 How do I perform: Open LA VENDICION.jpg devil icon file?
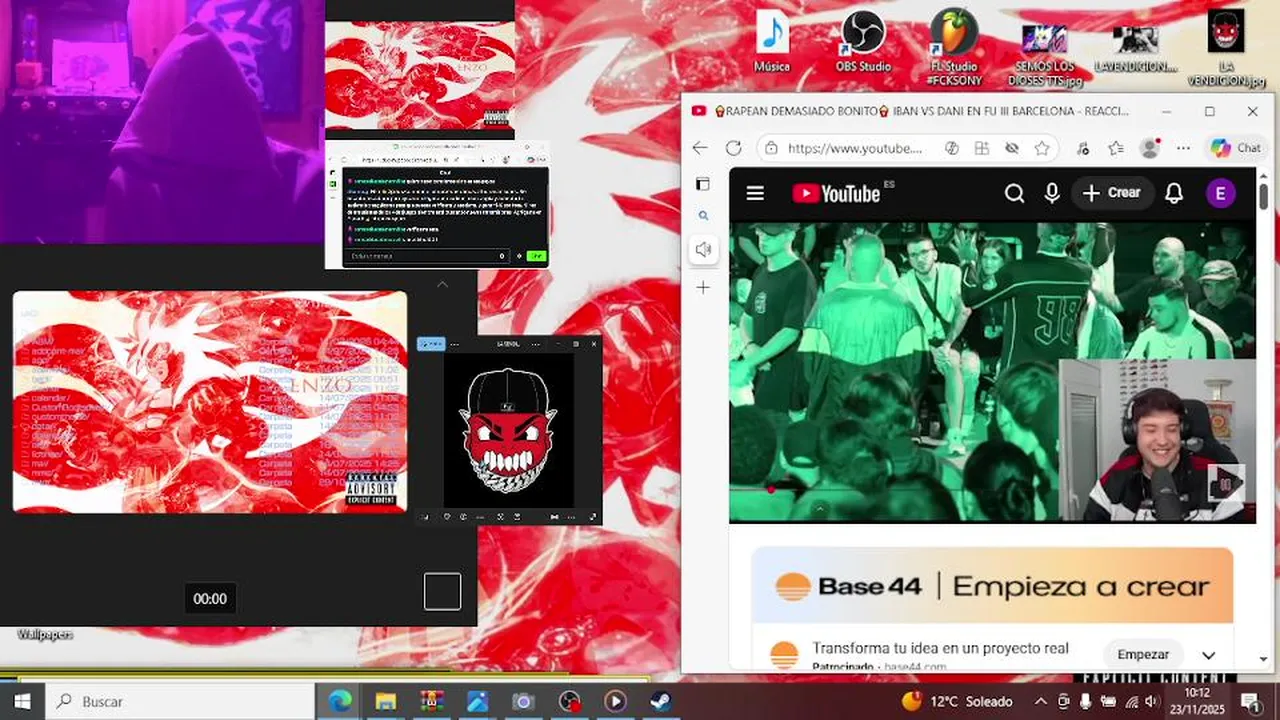1226,47
